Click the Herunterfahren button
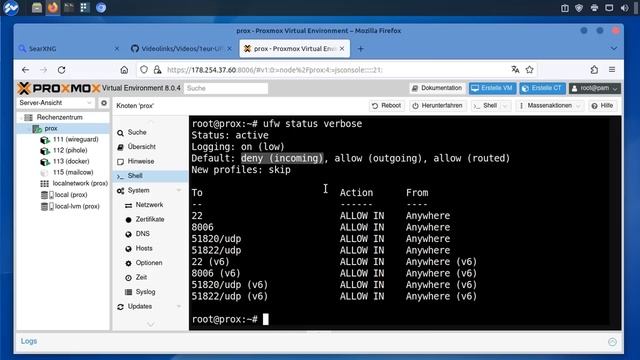 click(x=437, y=106)
